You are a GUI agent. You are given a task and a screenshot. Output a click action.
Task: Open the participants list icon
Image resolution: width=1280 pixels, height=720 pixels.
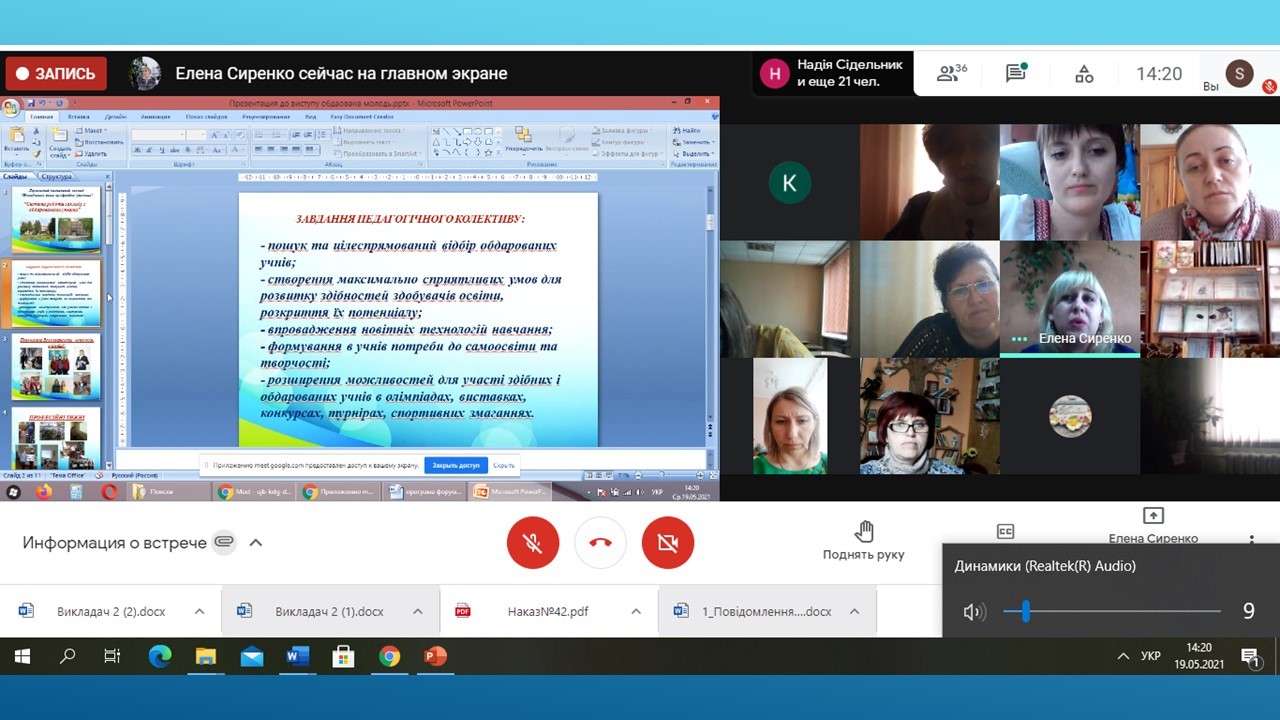(x=950, y=74)
